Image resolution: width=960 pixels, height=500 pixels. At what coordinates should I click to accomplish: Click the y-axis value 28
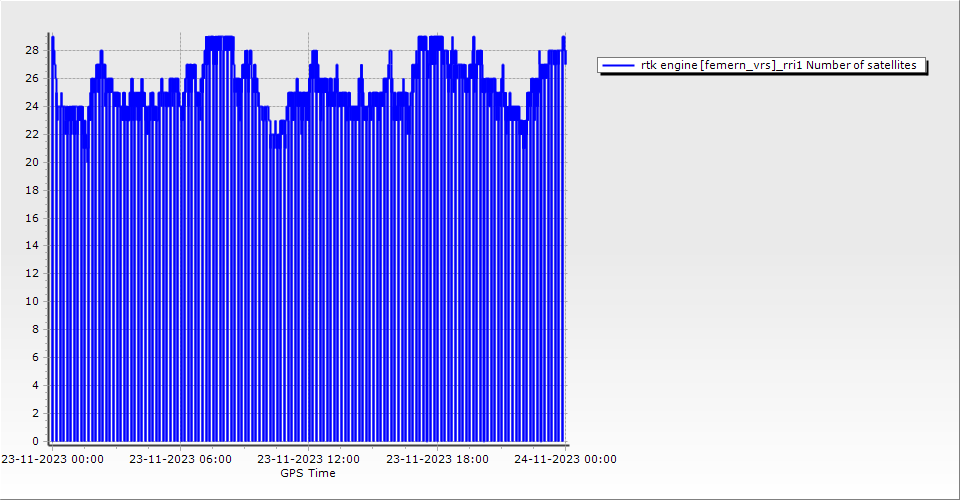tap(32, 50)
